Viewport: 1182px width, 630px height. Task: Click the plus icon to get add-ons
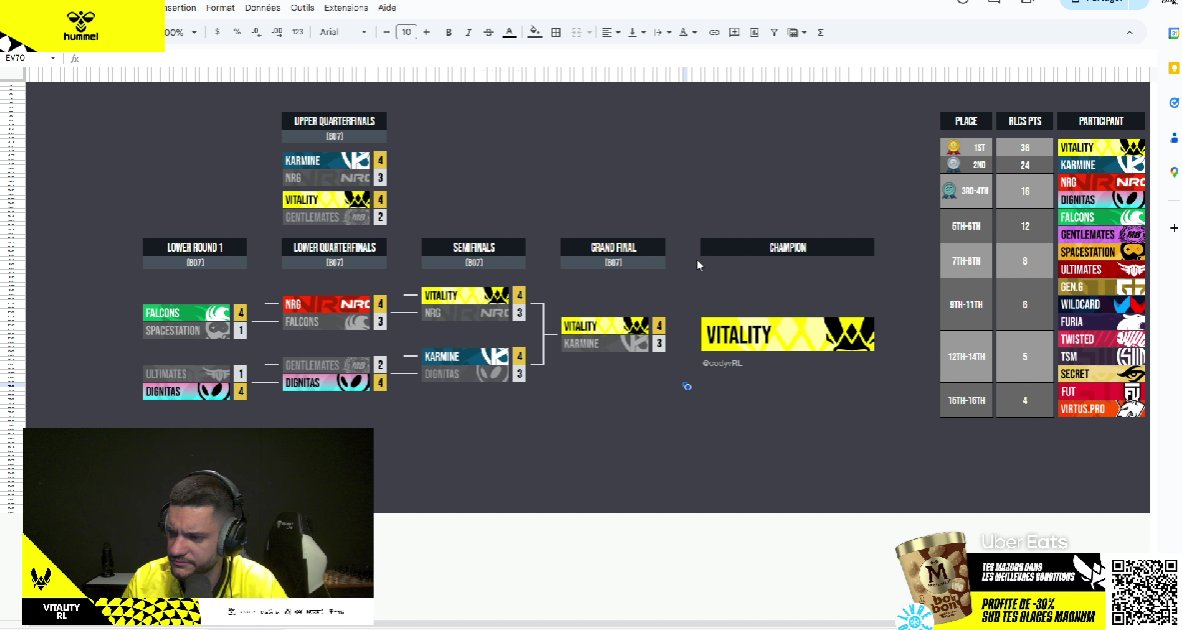tap(1174, 228)
